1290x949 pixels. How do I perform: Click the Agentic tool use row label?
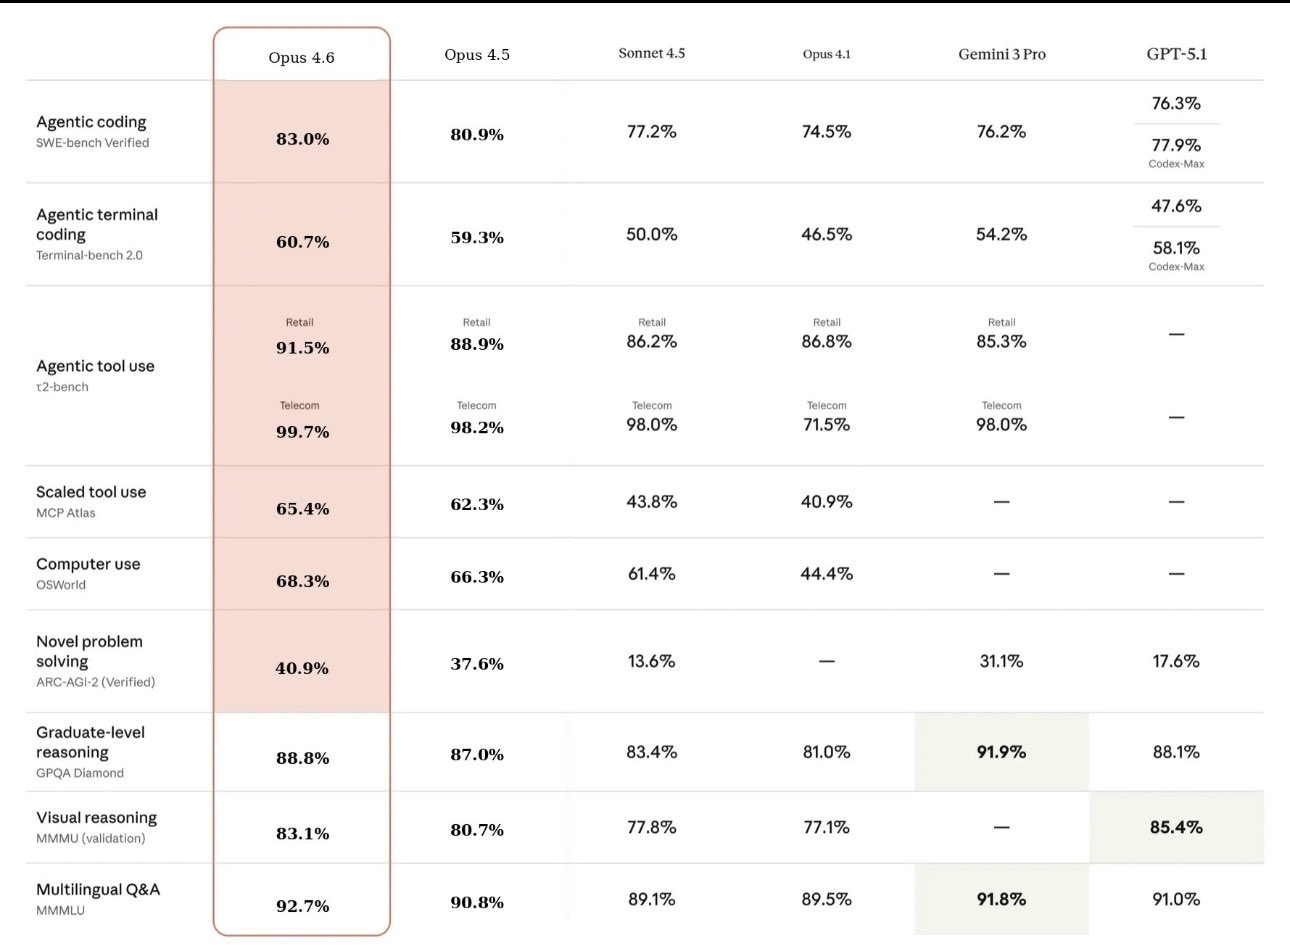click(95, 366)
